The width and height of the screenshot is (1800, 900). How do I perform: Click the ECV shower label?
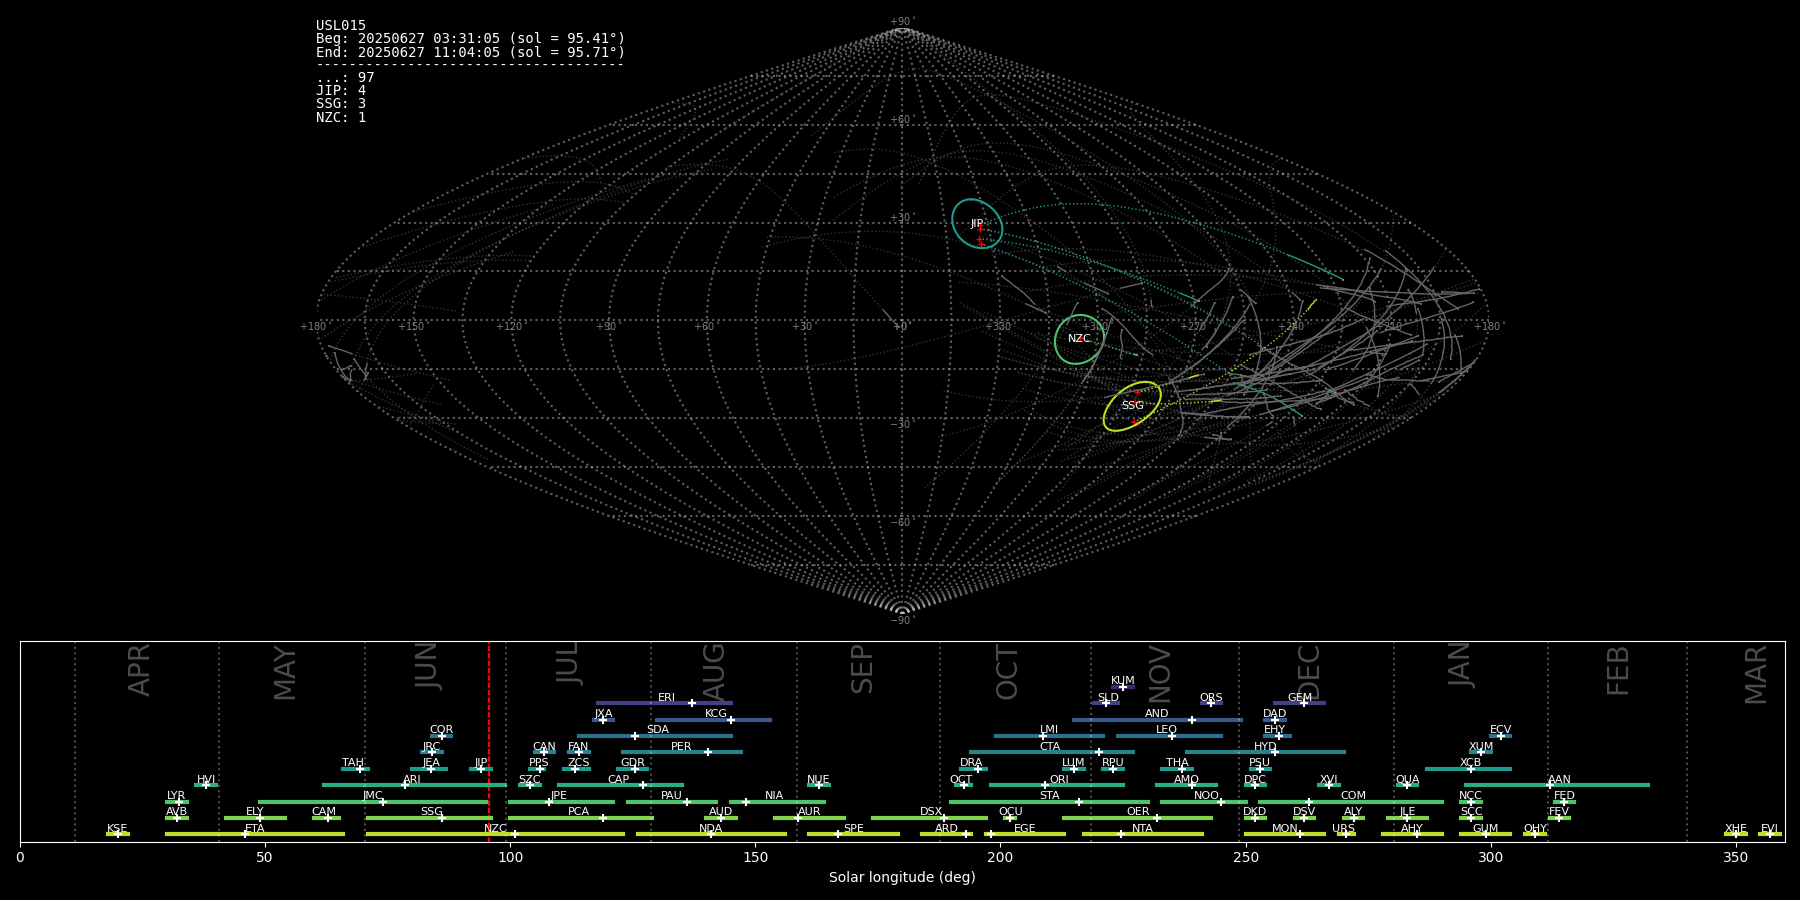[1500, 730]
